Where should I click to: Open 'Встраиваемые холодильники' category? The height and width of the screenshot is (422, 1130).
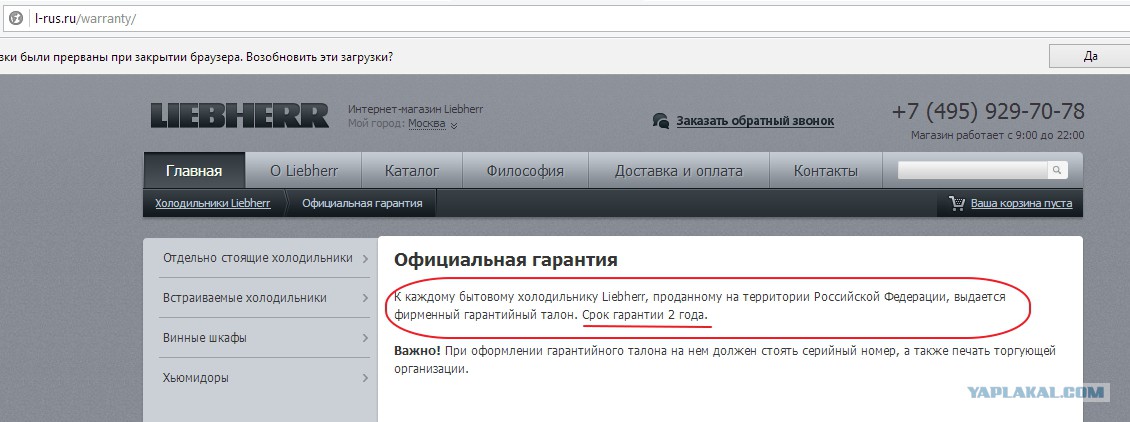click(244, 297)
